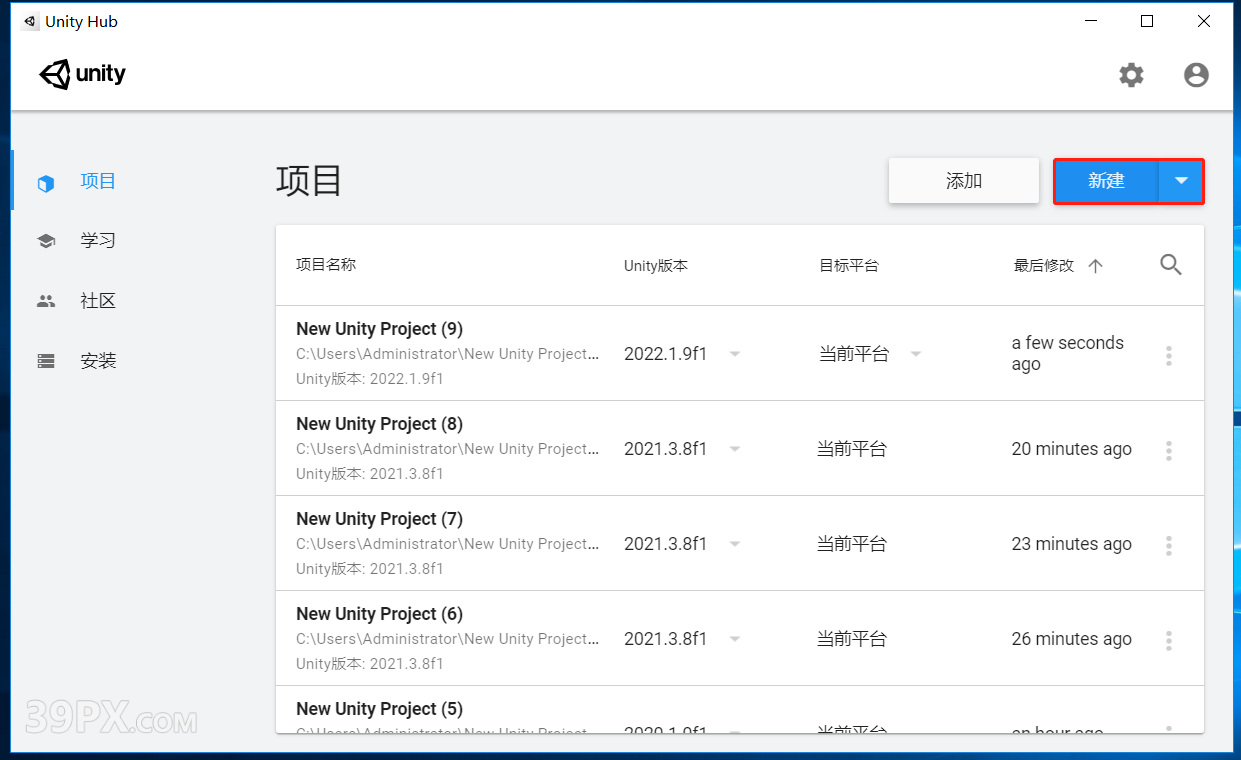This screenshot has height=760, width=1241.
Task: Sort by 项目名称 column header
Action: (x=326, y=265)
